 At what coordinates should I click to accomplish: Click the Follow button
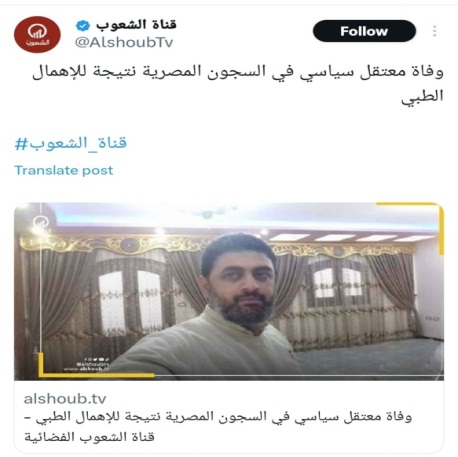coord(364,31)
